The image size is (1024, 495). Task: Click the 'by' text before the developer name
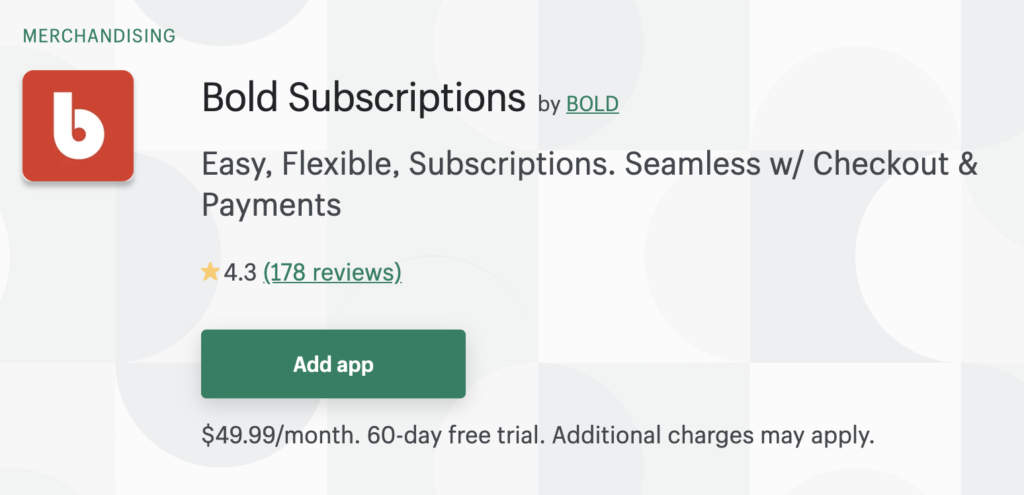click(549, 104)
